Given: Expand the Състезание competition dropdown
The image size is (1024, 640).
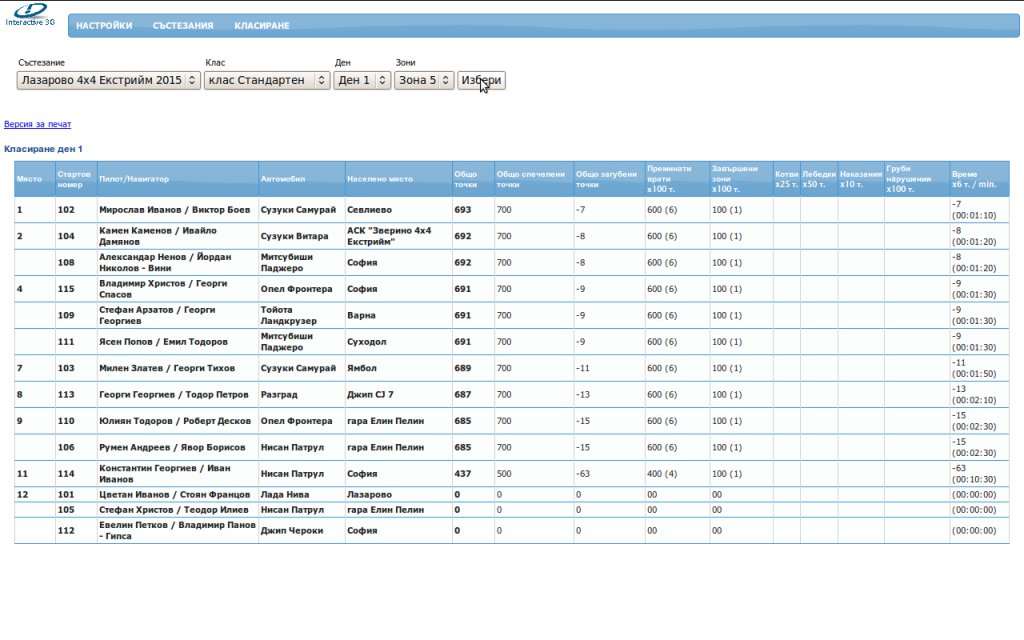Looking at the screenshot, I should (108, 80).
